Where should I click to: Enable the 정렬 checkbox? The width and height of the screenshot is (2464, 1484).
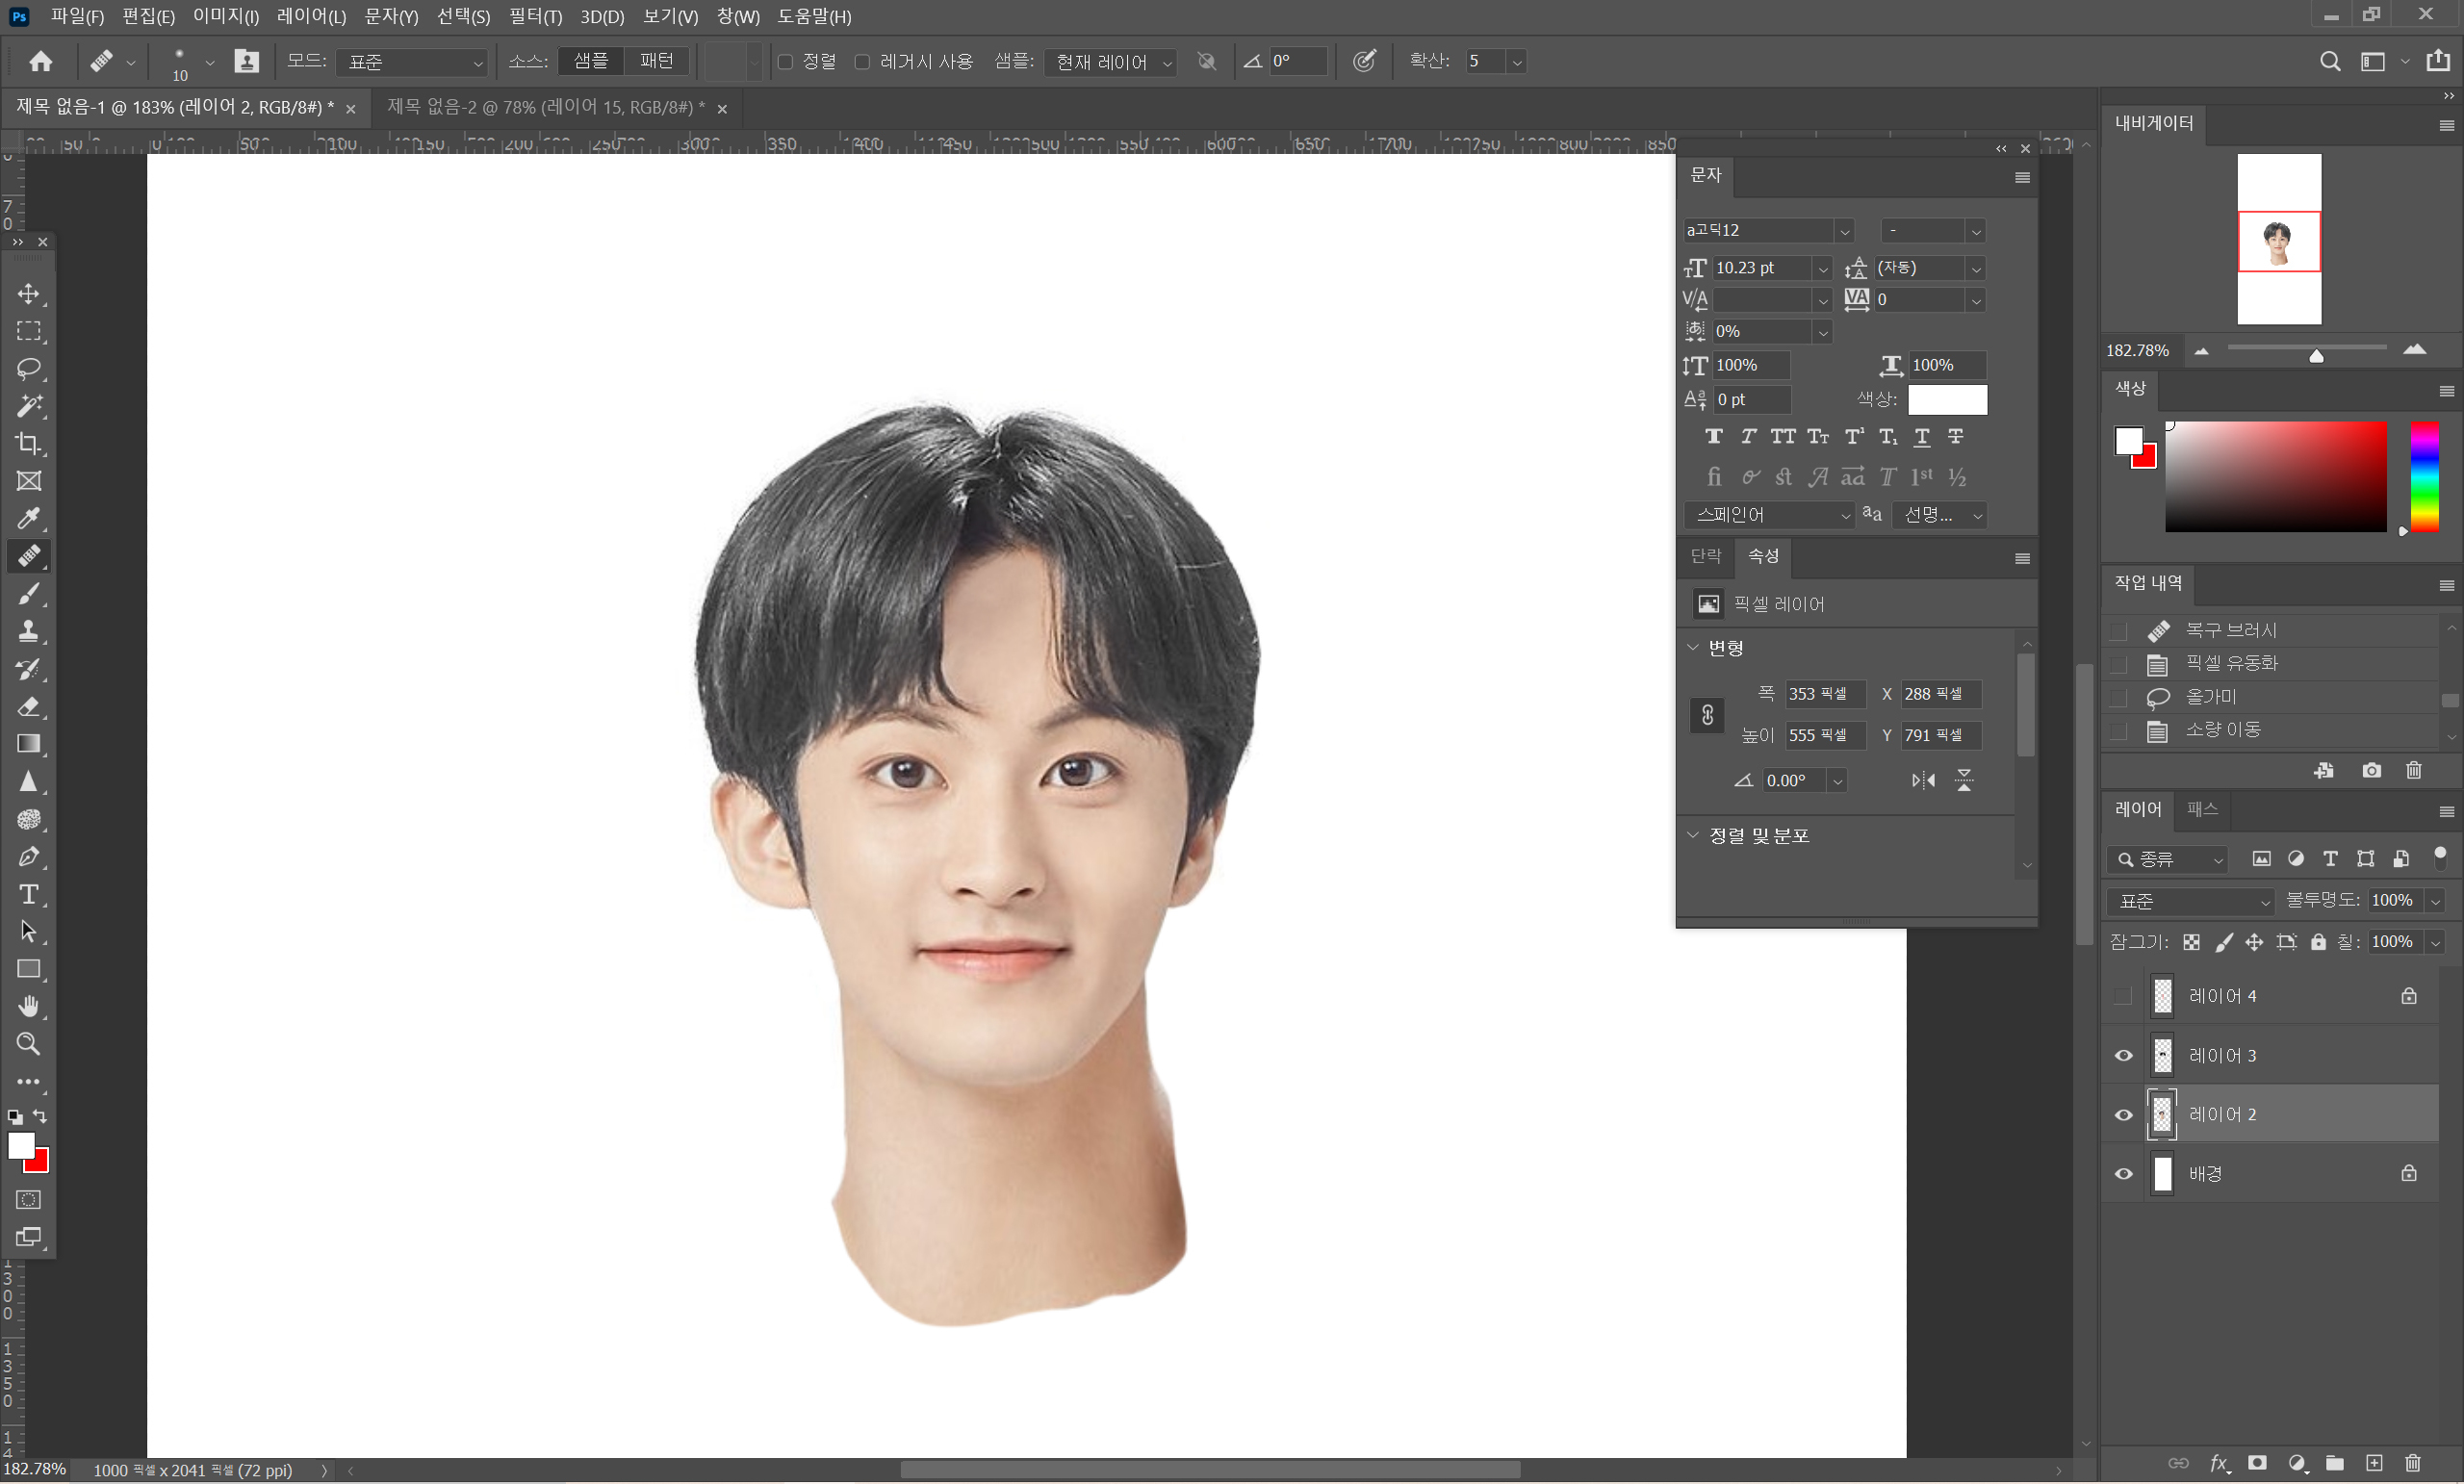[x=786, y=62]
